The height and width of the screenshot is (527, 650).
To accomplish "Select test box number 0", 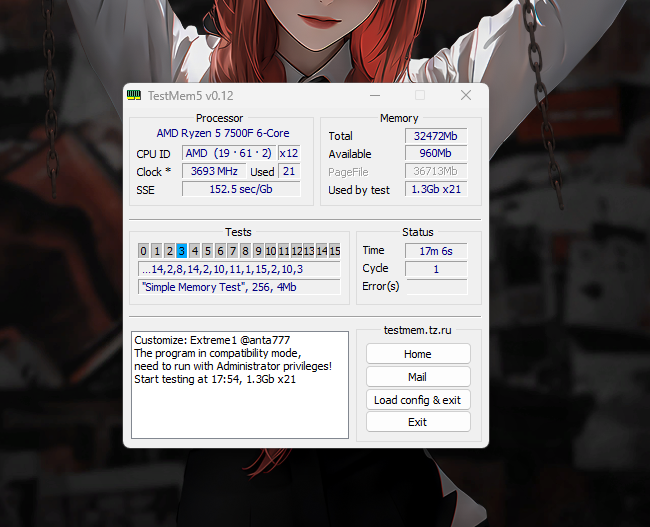I will click(143, 251).
